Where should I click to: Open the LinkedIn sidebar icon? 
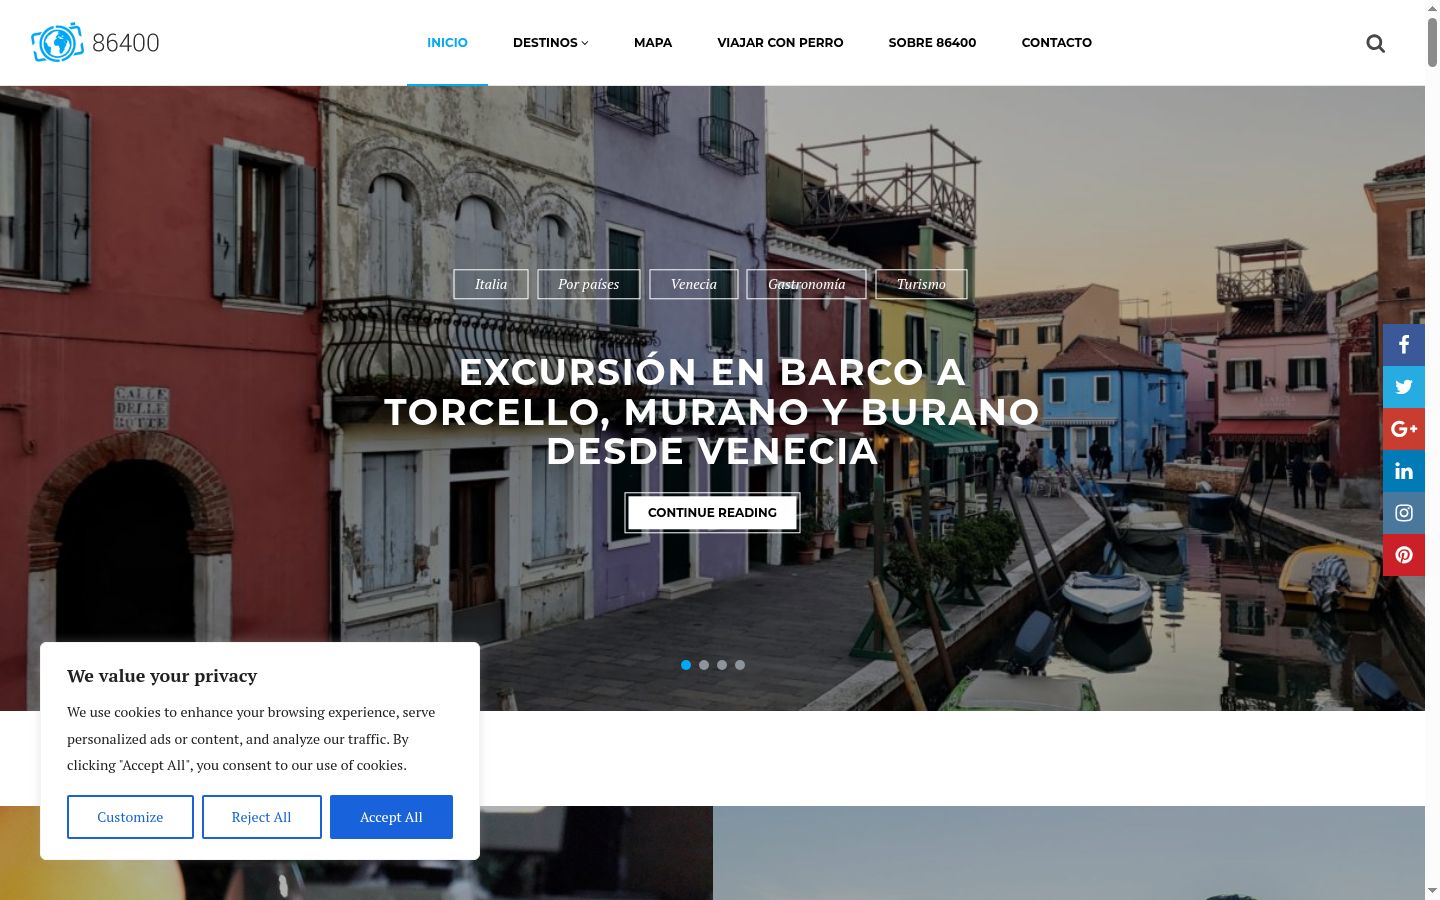tap(1404, 471)
